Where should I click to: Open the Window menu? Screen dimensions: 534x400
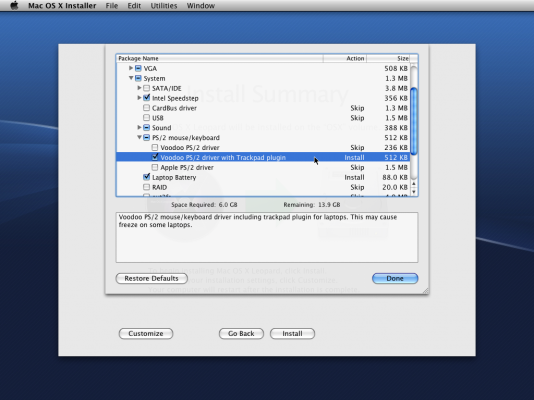[201, 6]
